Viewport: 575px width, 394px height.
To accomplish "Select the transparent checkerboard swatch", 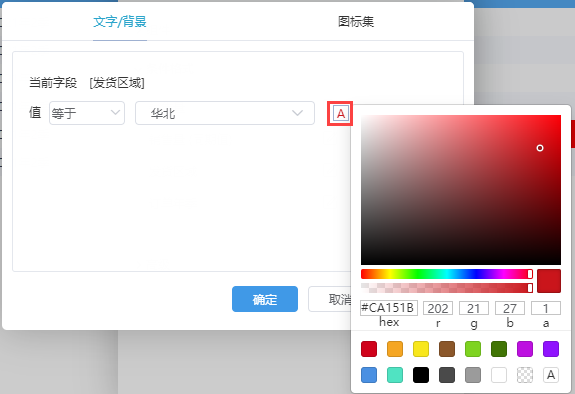I will [525, 375].
